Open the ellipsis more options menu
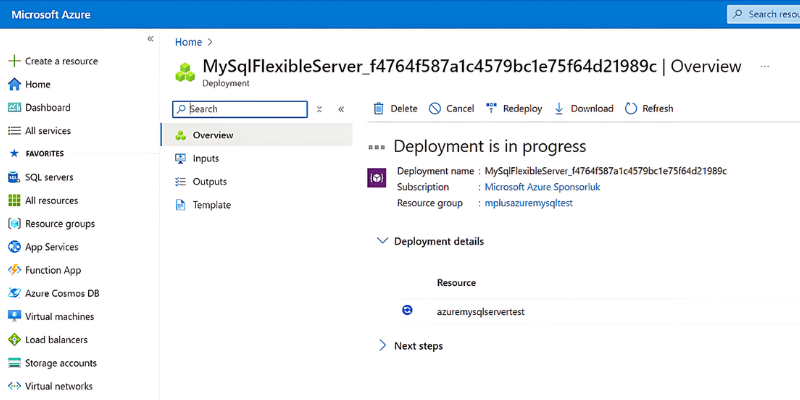Viewport: 800px width, 400px height. 764,66
